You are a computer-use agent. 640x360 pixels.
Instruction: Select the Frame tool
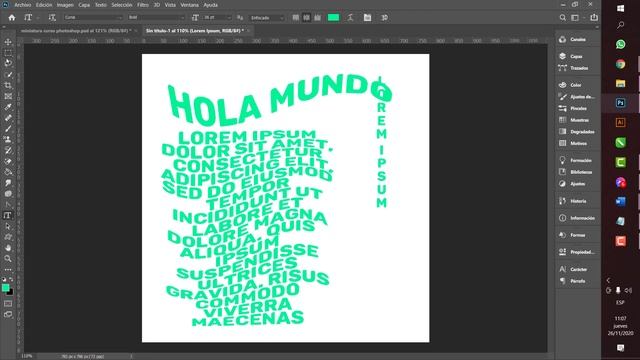(x=8, y=96)
